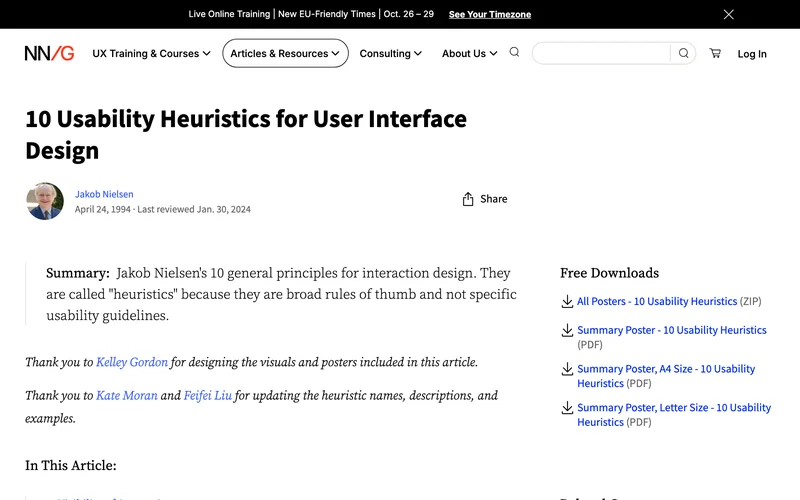Submit search with magnifier inside search box

pos(683,53)
